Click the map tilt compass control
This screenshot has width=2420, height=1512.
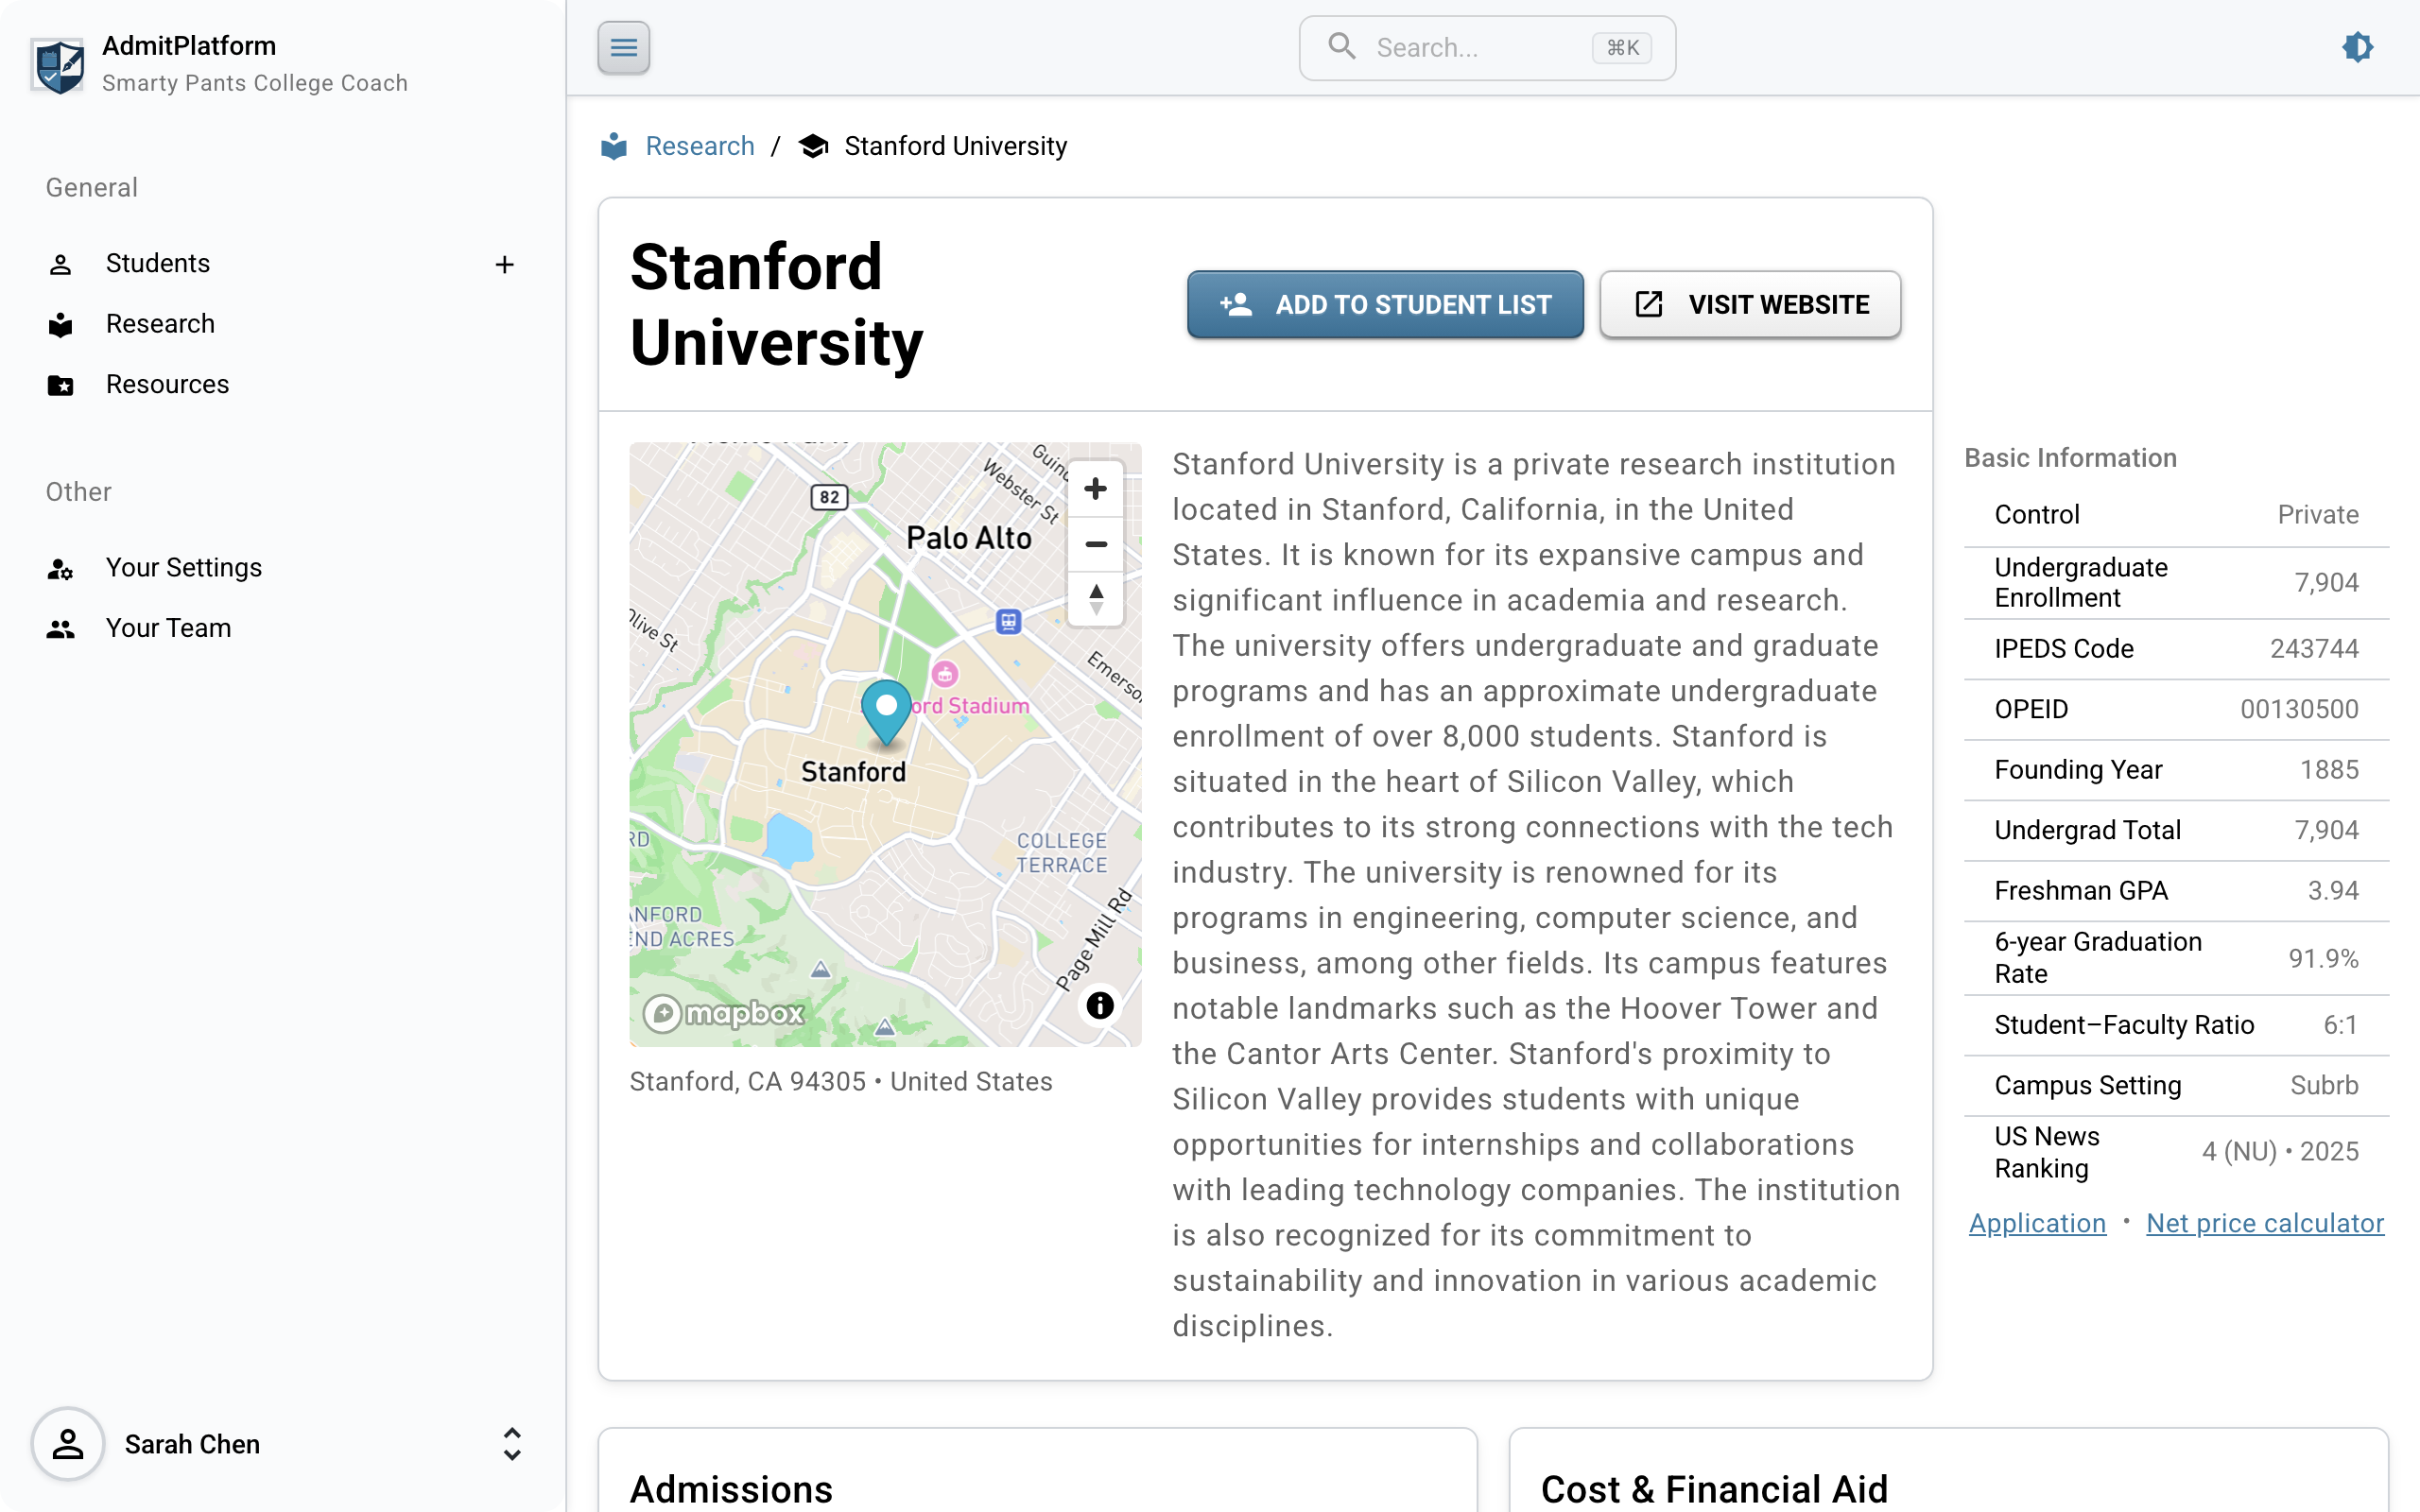(1095, 598)
